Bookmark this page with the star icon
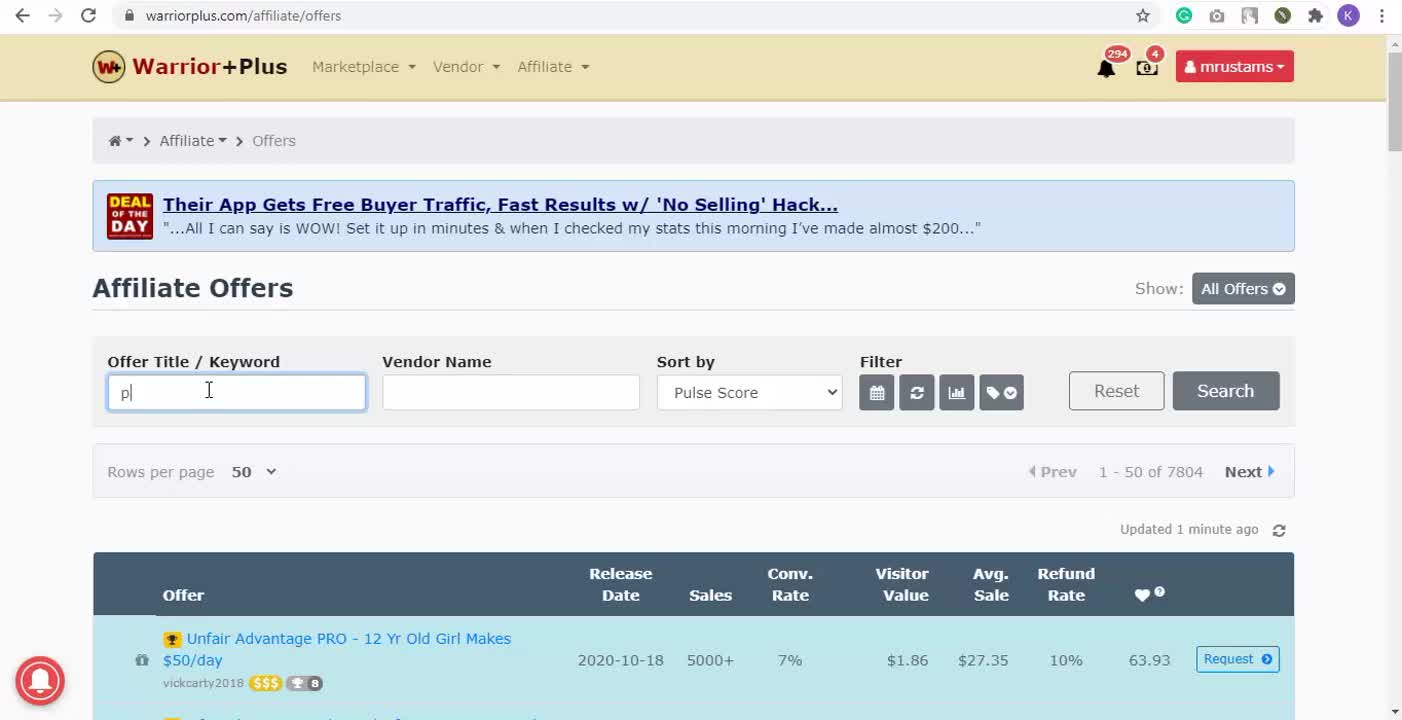 [x=1143, y=15]
